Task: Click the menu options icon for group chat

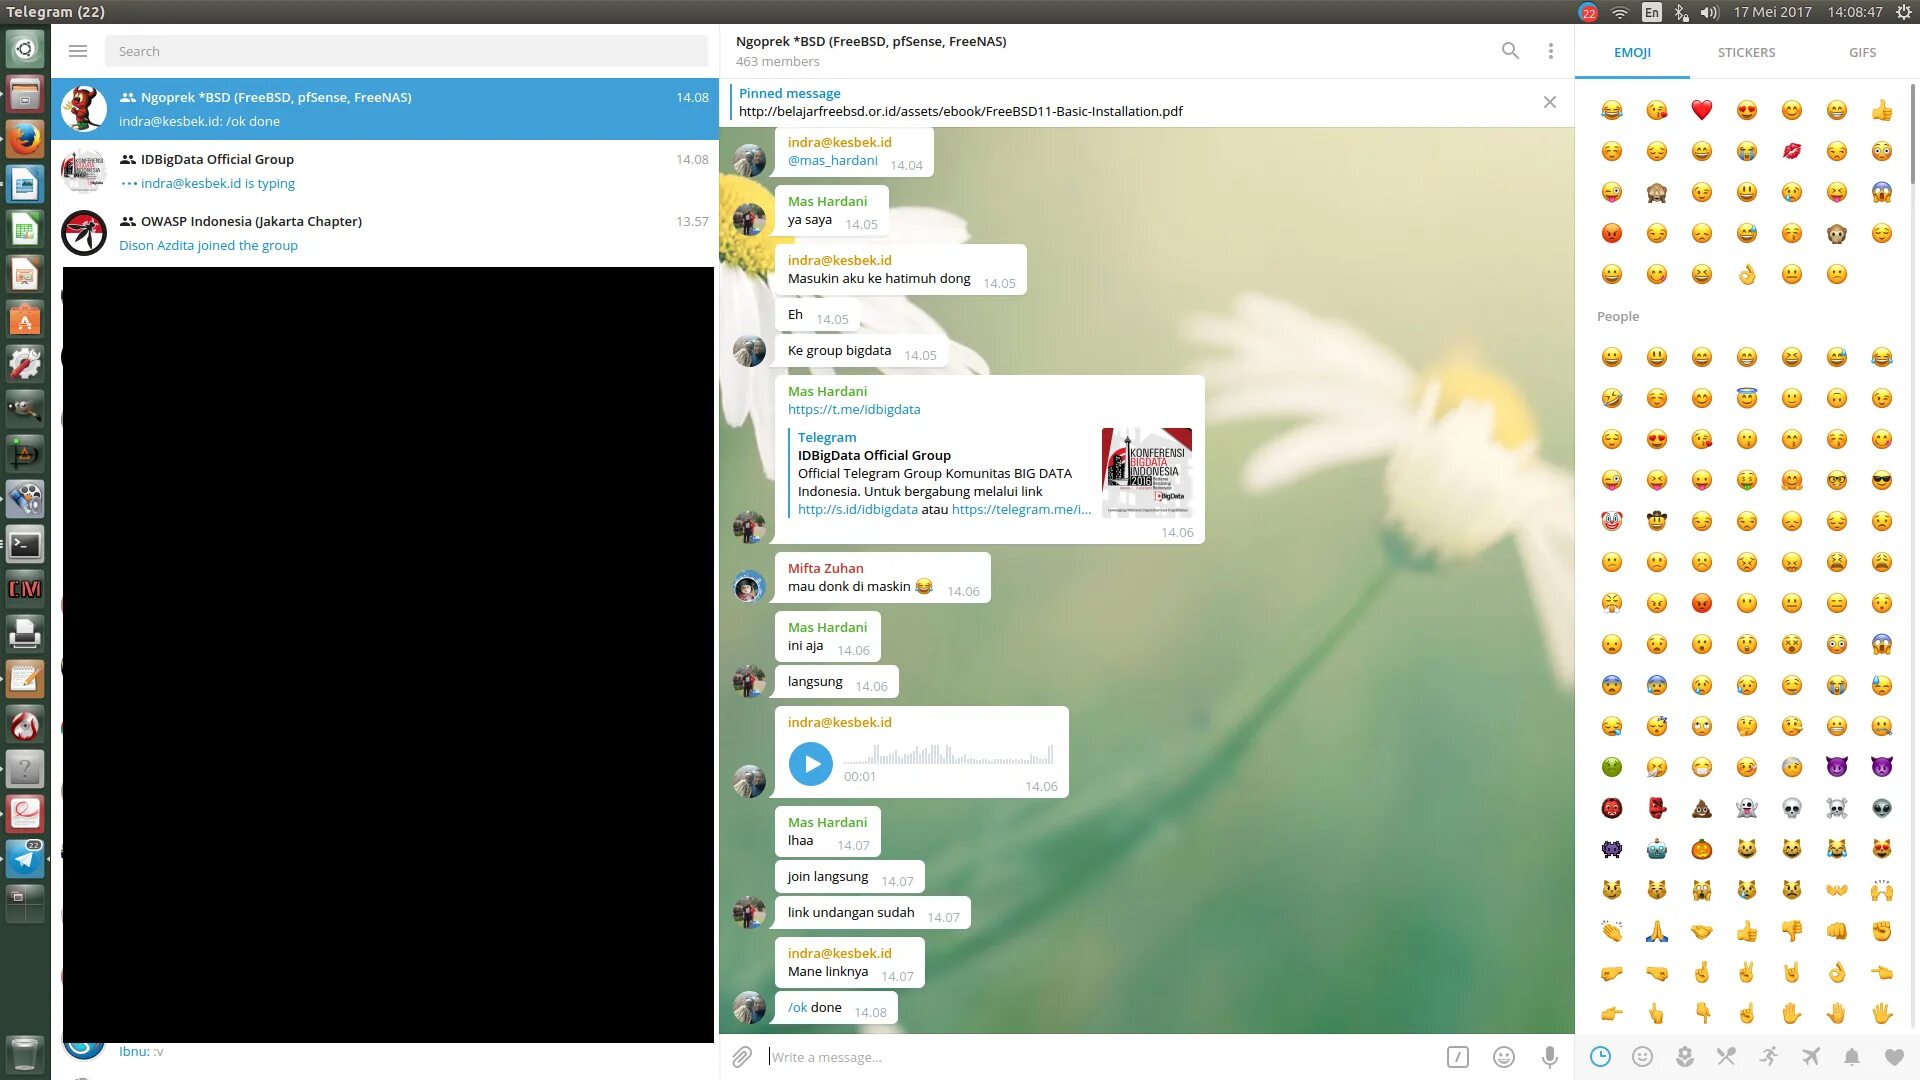Action: tap(1551, 51)
